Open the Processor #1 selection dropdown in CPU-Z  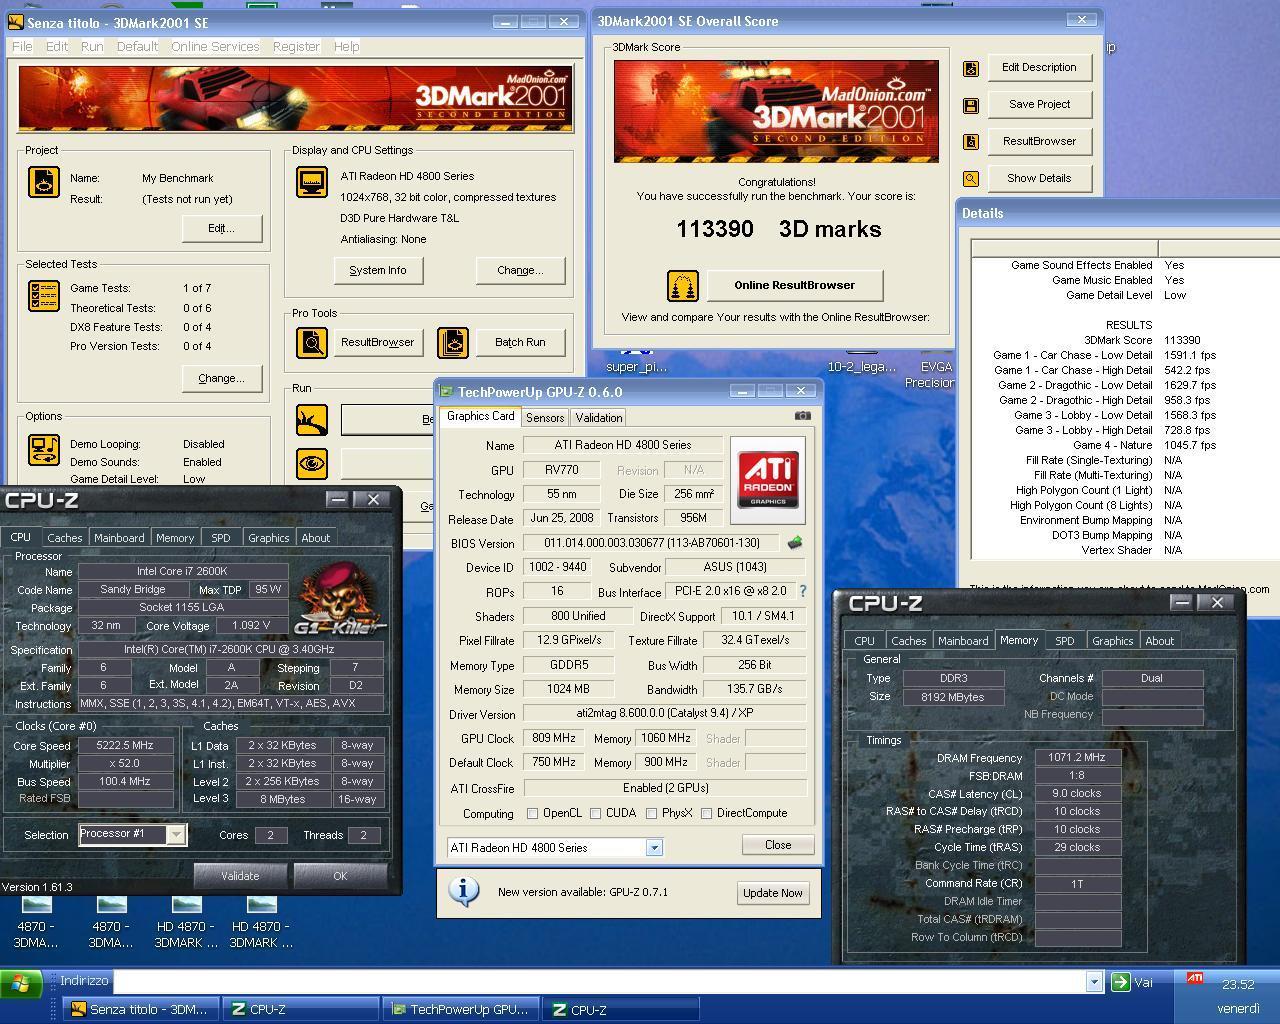coord(176,834)
